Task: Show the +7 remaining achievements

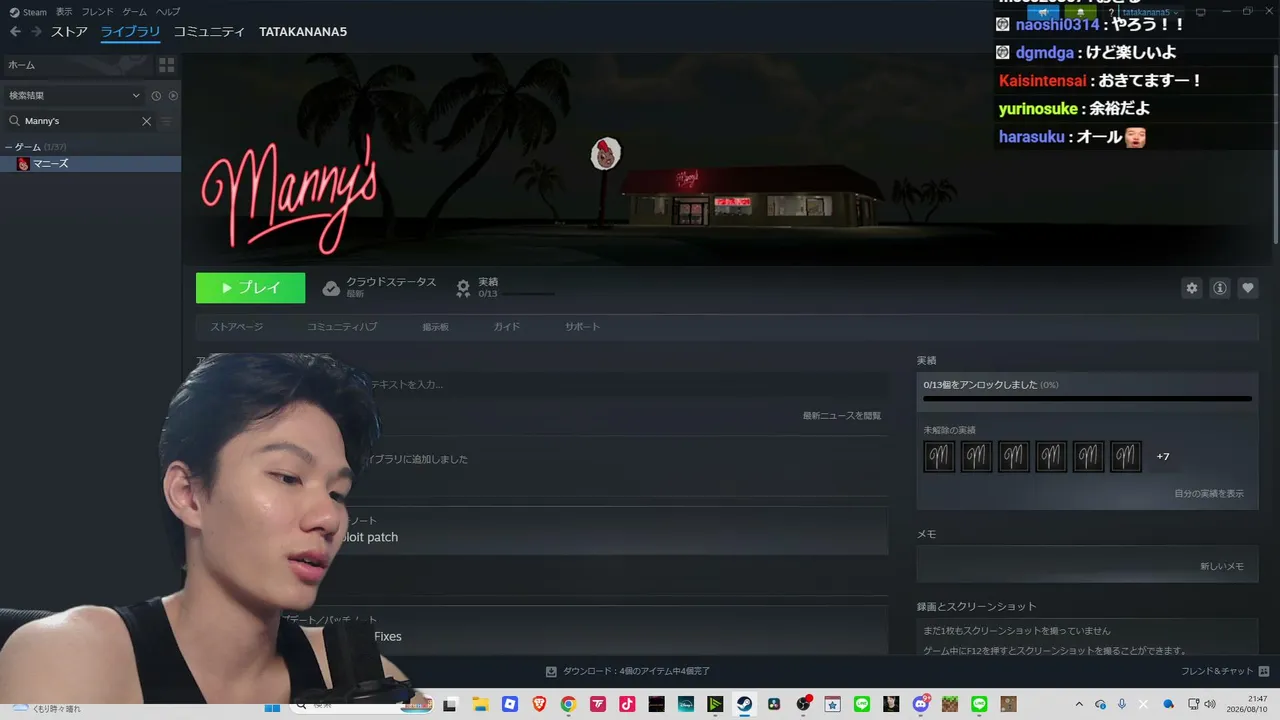Action: 1163,457
